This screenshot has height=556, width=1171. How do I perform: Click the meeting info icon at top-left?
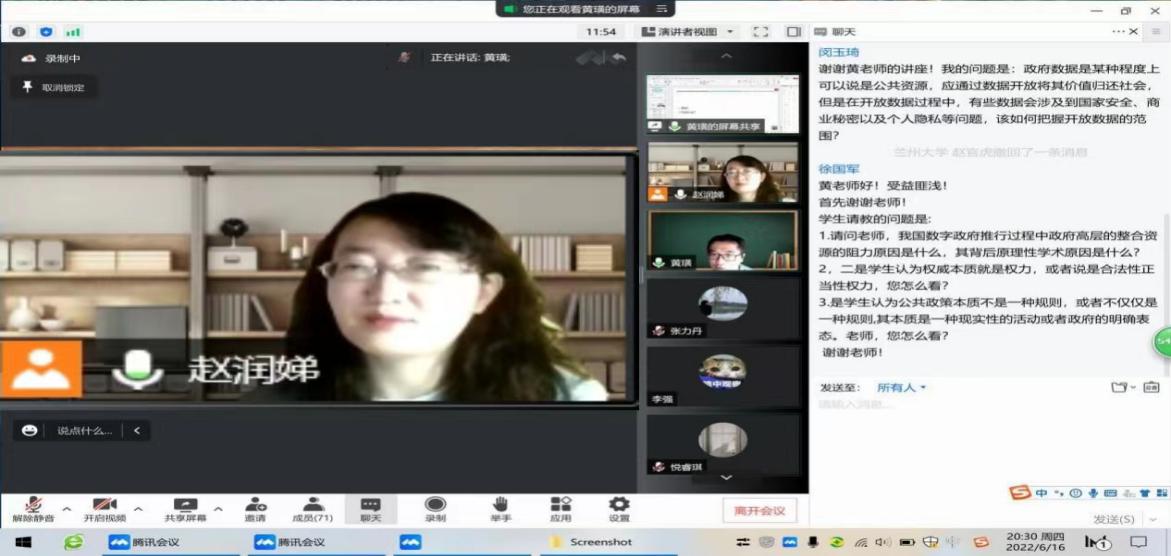(x=19, y=32)
